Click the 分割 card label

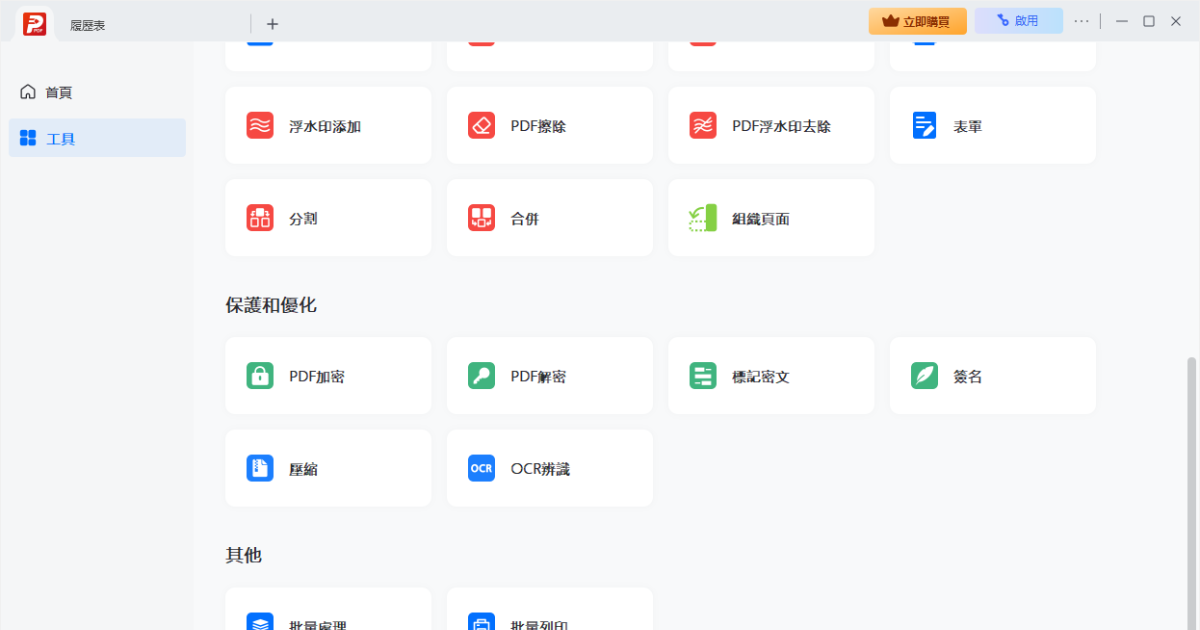(303, 219)
